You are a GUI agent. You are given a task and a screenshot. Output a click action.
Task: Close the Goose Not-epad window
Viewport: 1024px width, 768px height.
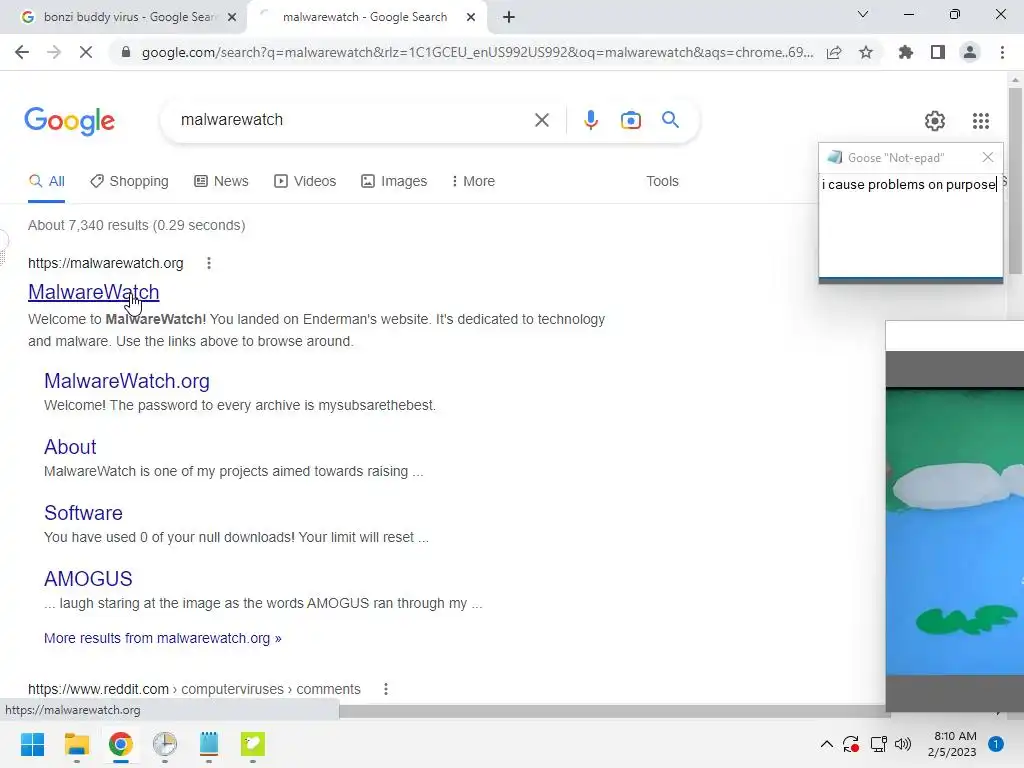tap(988, 157)
